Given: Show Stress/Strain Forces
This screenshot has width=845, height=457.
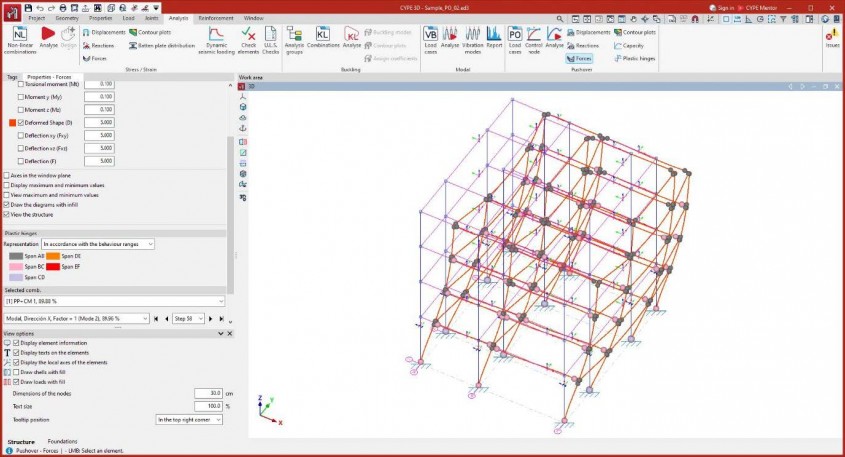Looking at the screenshot, I should click(95, 58).
